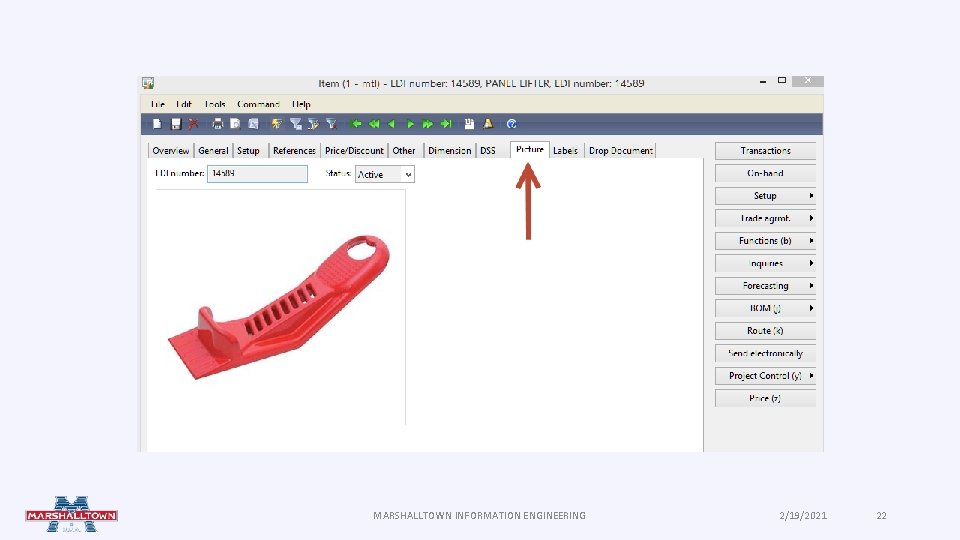Click the red panel lifter picture

pyautogui.click(x=279, y=307)
